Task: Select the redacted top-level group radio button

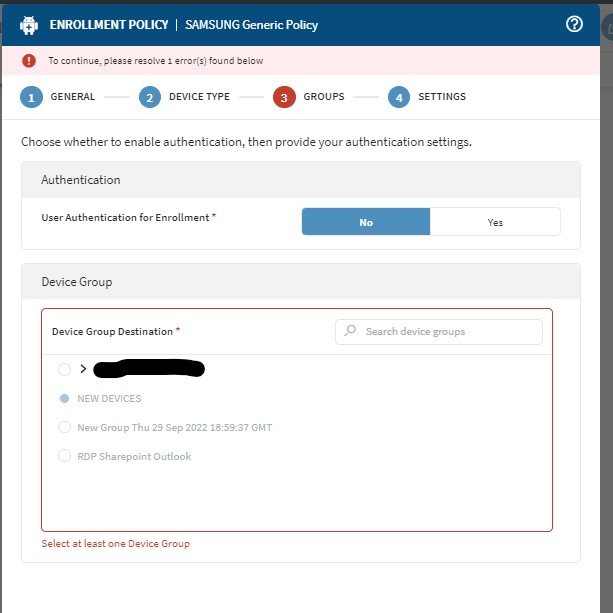Action: pos(65,369)
